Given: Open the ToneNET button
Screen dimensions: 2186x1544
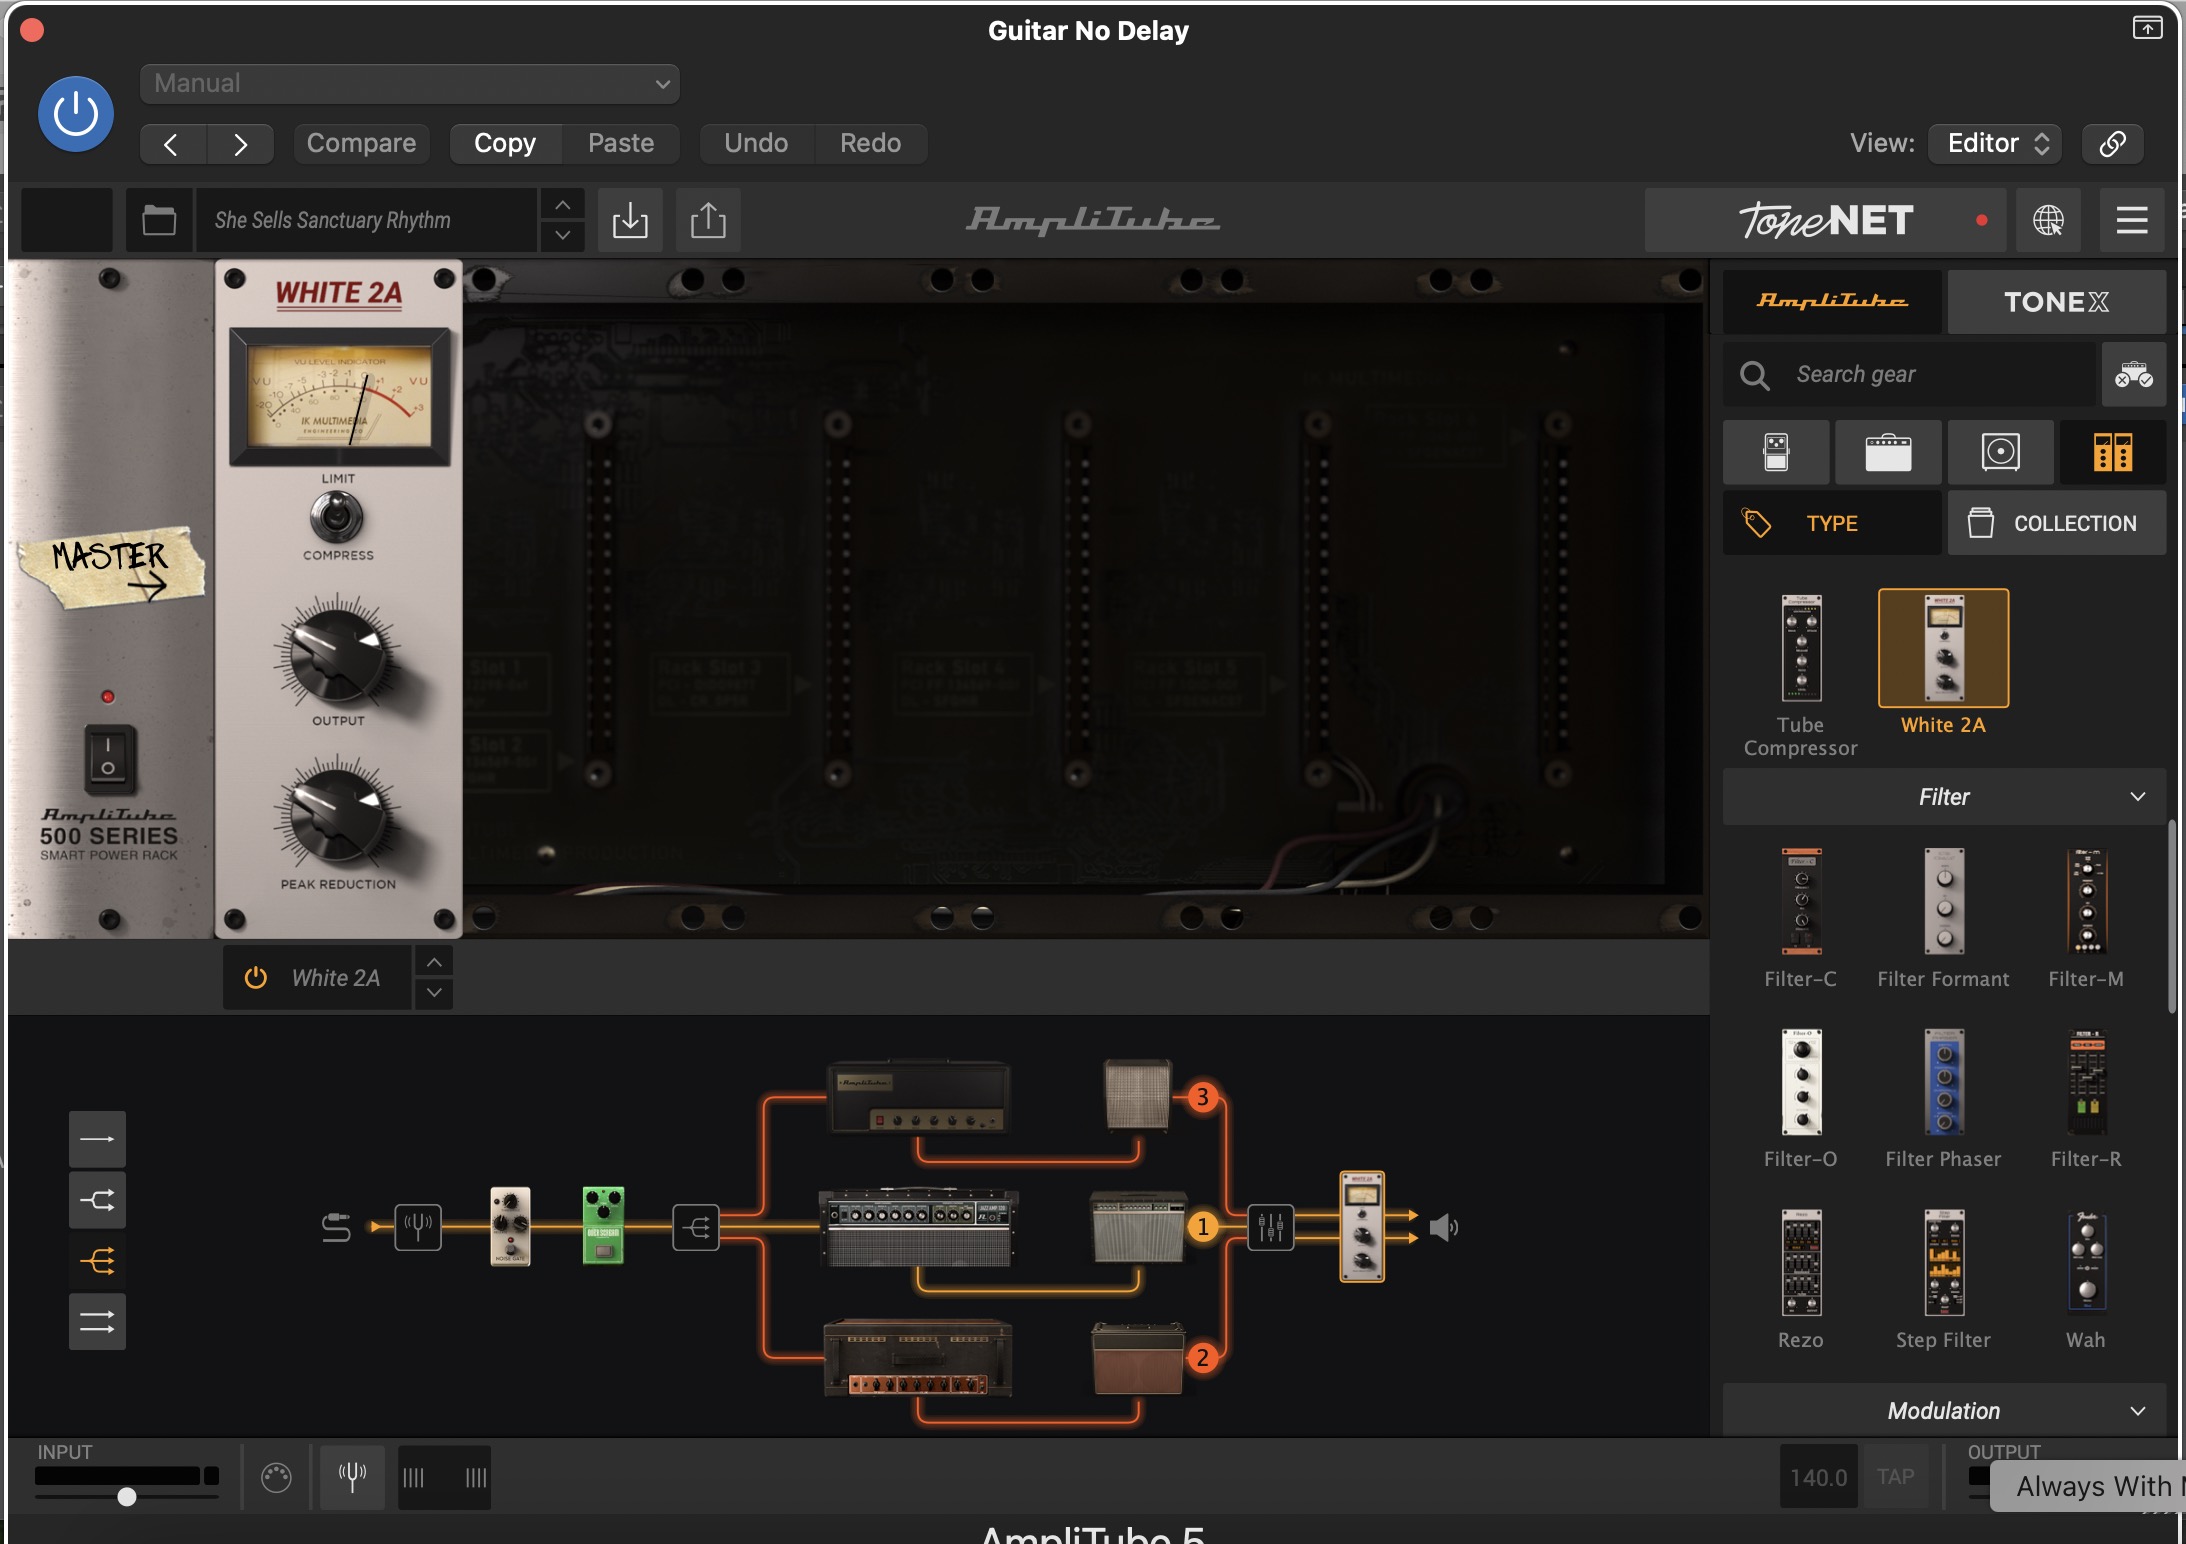Looking at the screenshot, I should coord(1825,220).
